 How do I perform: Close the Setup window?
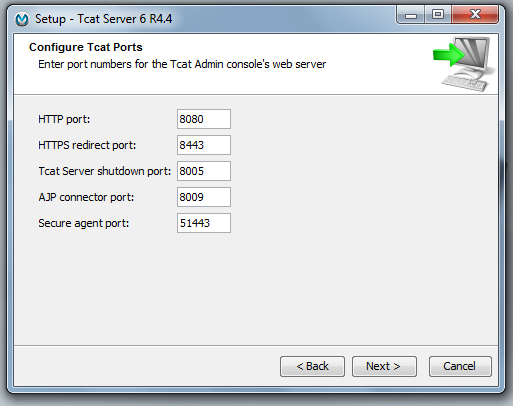pyautogui.click(x=475, y=15)
